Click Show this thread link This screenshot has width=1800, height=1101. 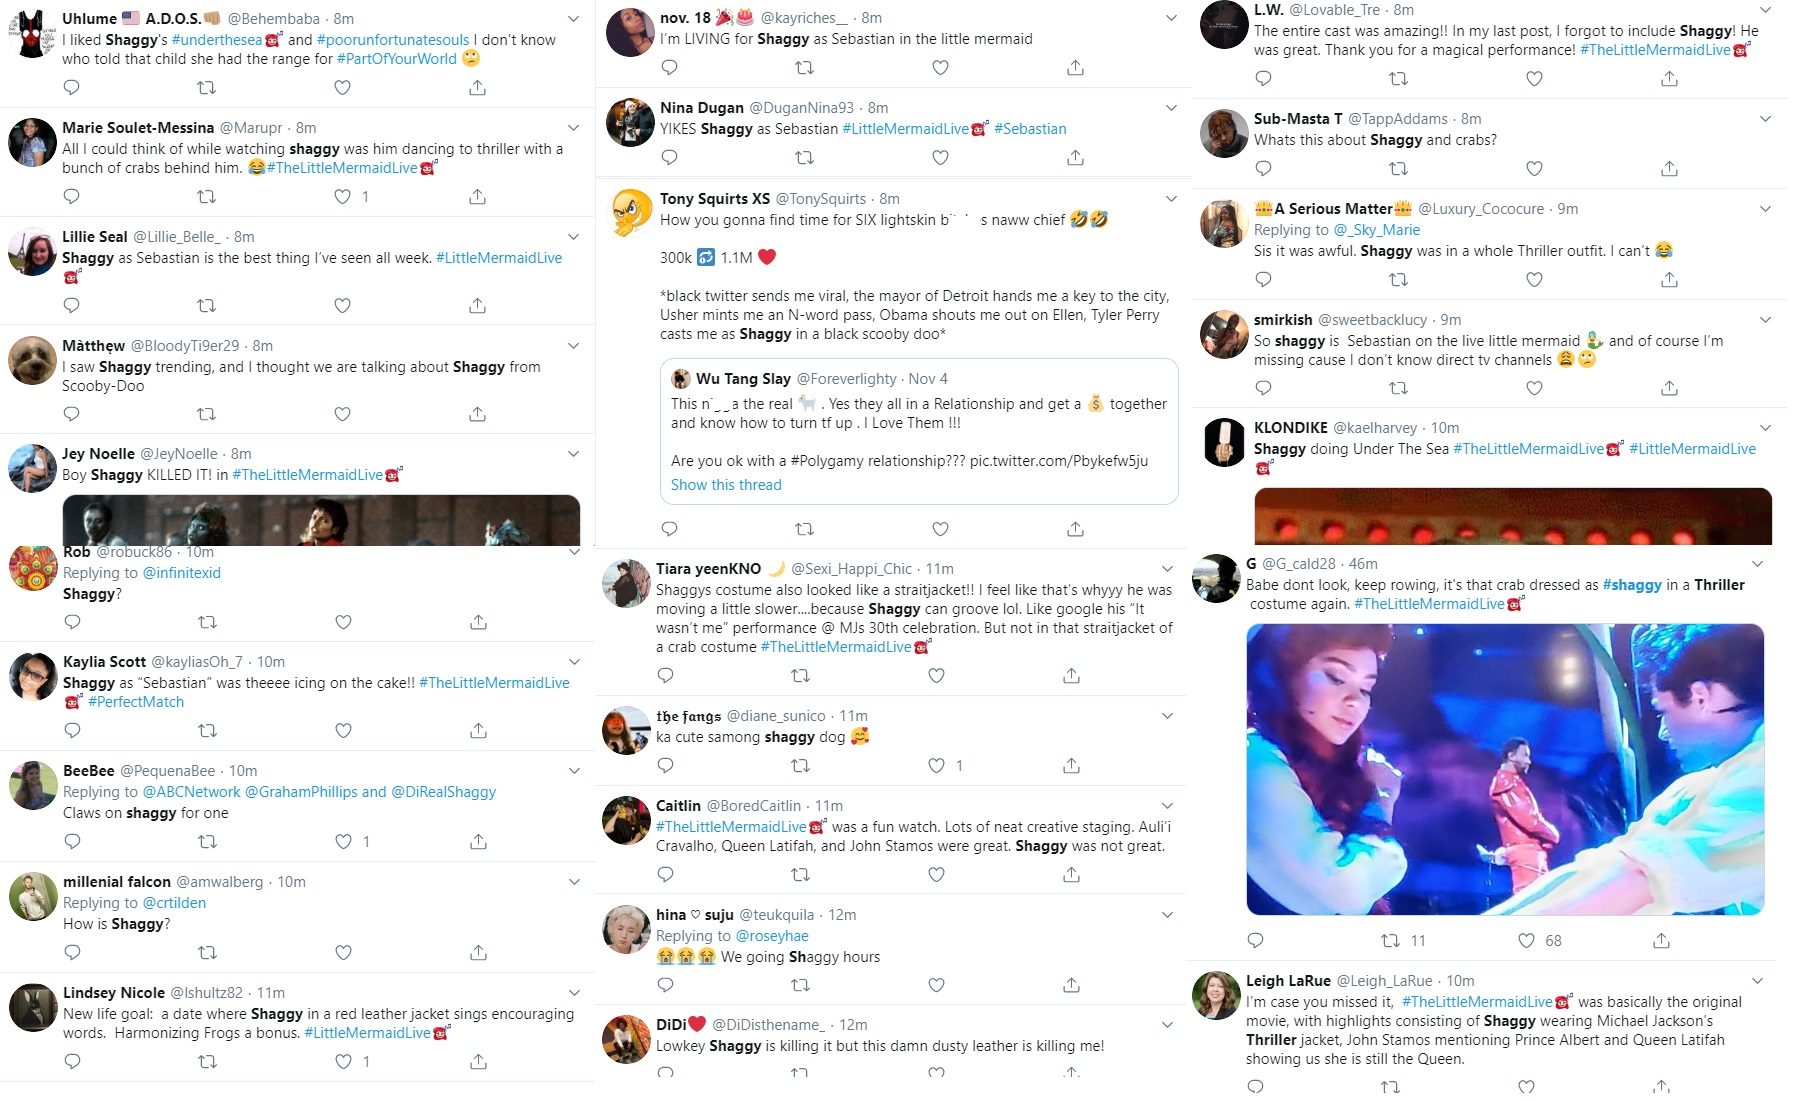point(726,484)
